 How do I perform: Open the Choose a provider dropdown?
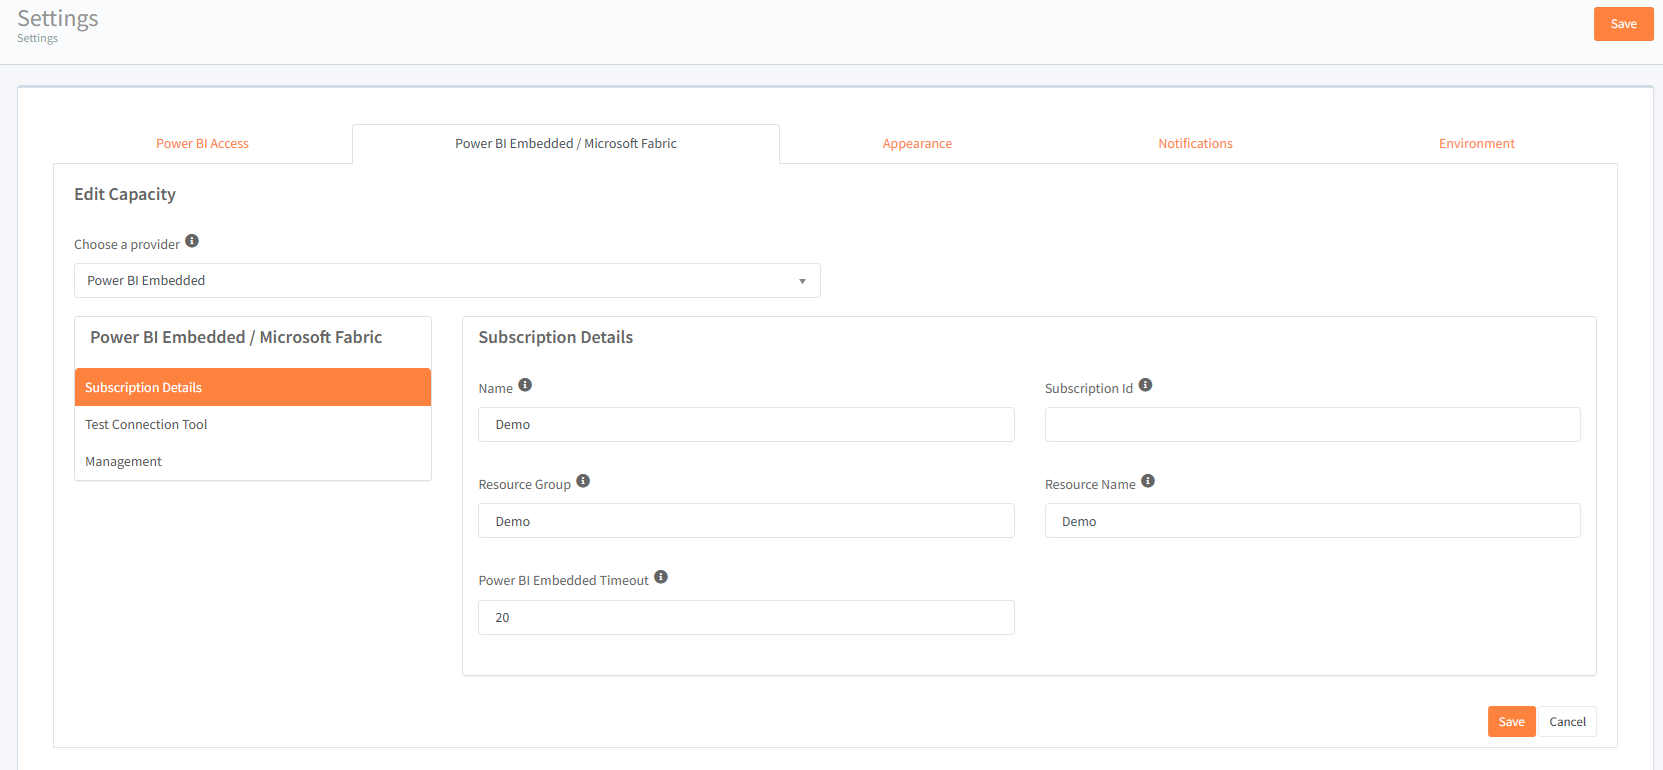pyautogui.click(x=447, y=281)
